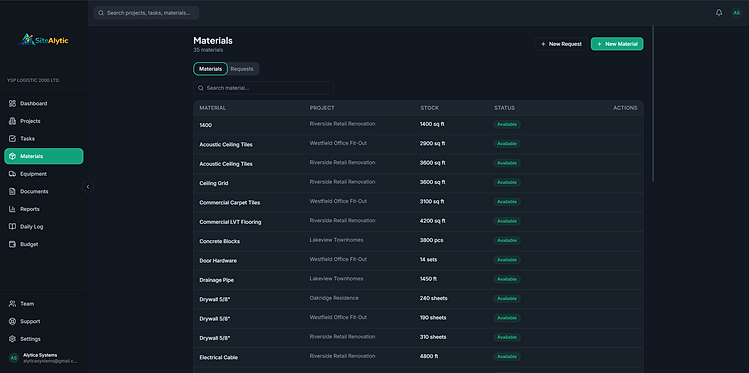Go to Equipment in the sidebar
This screenshot has width=749, height=373.
pos(43,174)
